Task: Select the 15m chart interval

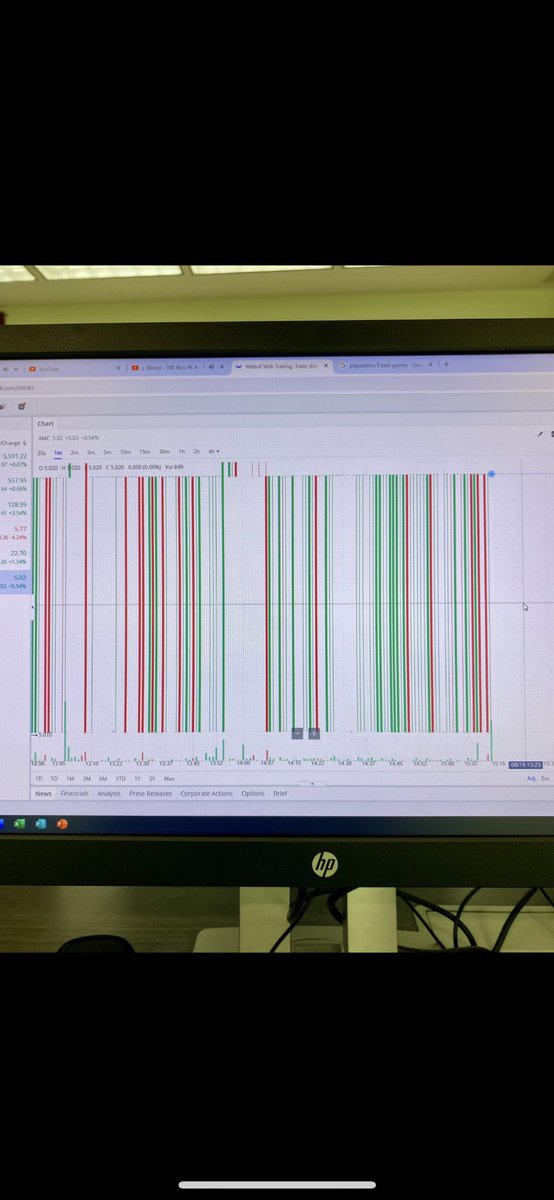Action: click(145, 452)
